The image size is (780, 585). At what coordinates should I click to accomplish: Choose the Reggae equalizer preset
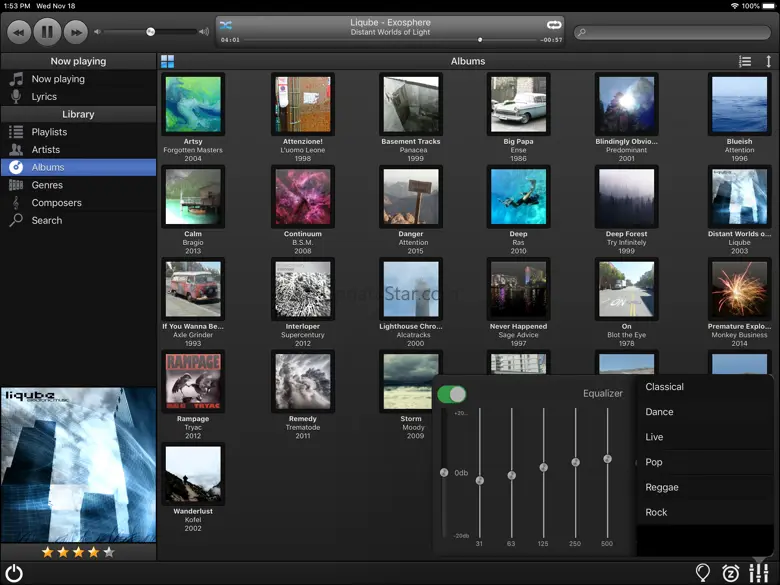click(704, 487)
